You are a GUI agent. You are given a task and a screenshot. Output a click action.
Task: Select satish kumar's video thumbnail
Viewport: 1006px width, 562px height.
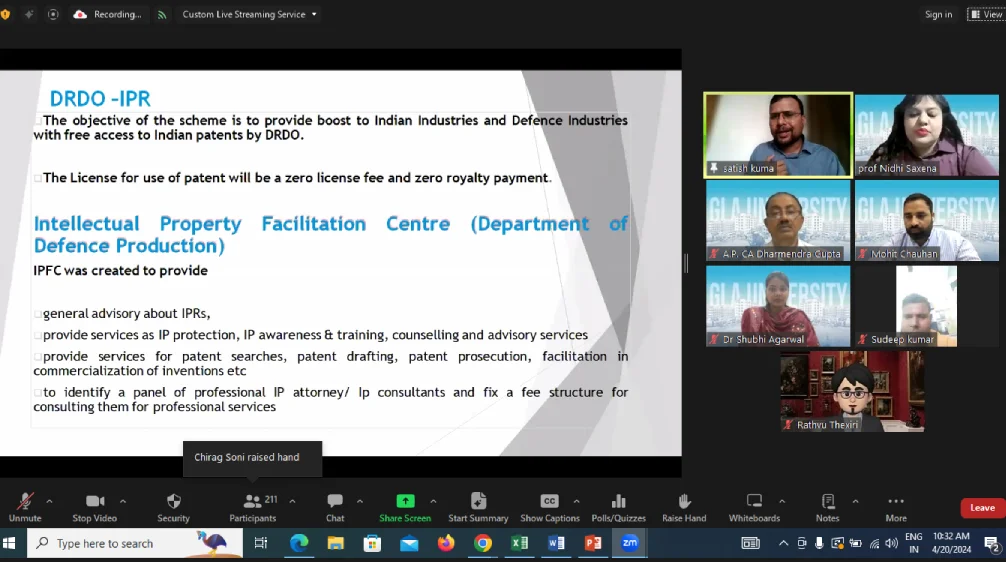[778, 135]
